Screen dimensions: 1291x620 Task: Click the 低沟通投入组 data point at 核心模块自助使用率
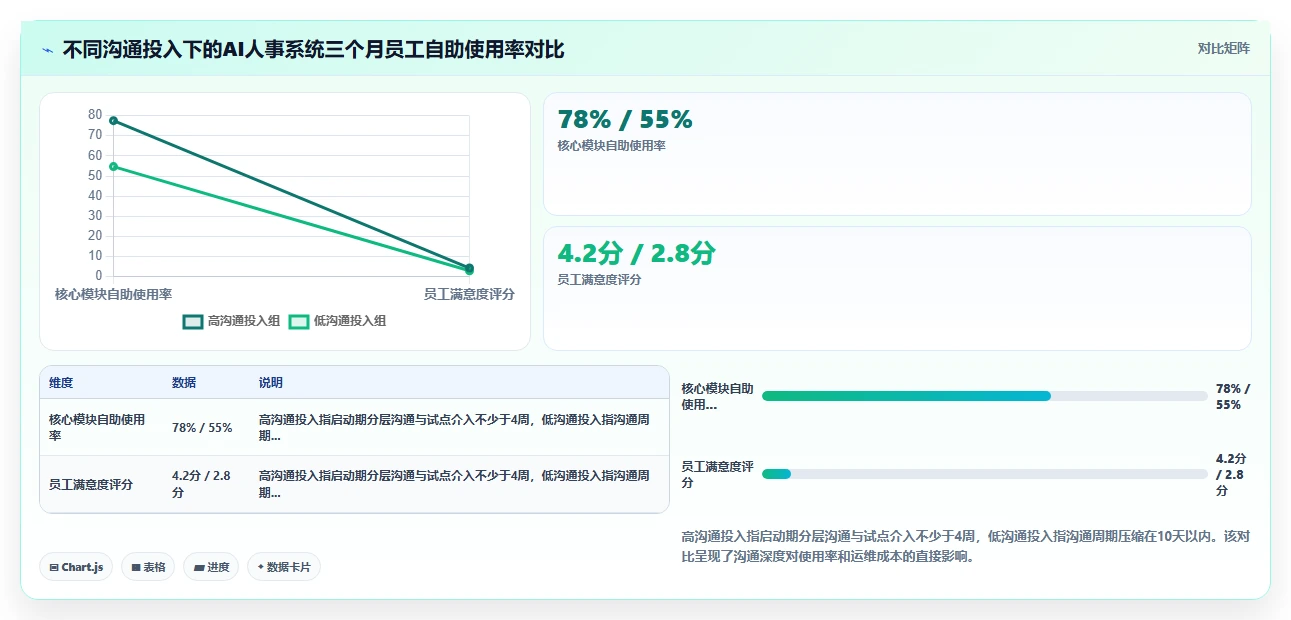(114, 167)
